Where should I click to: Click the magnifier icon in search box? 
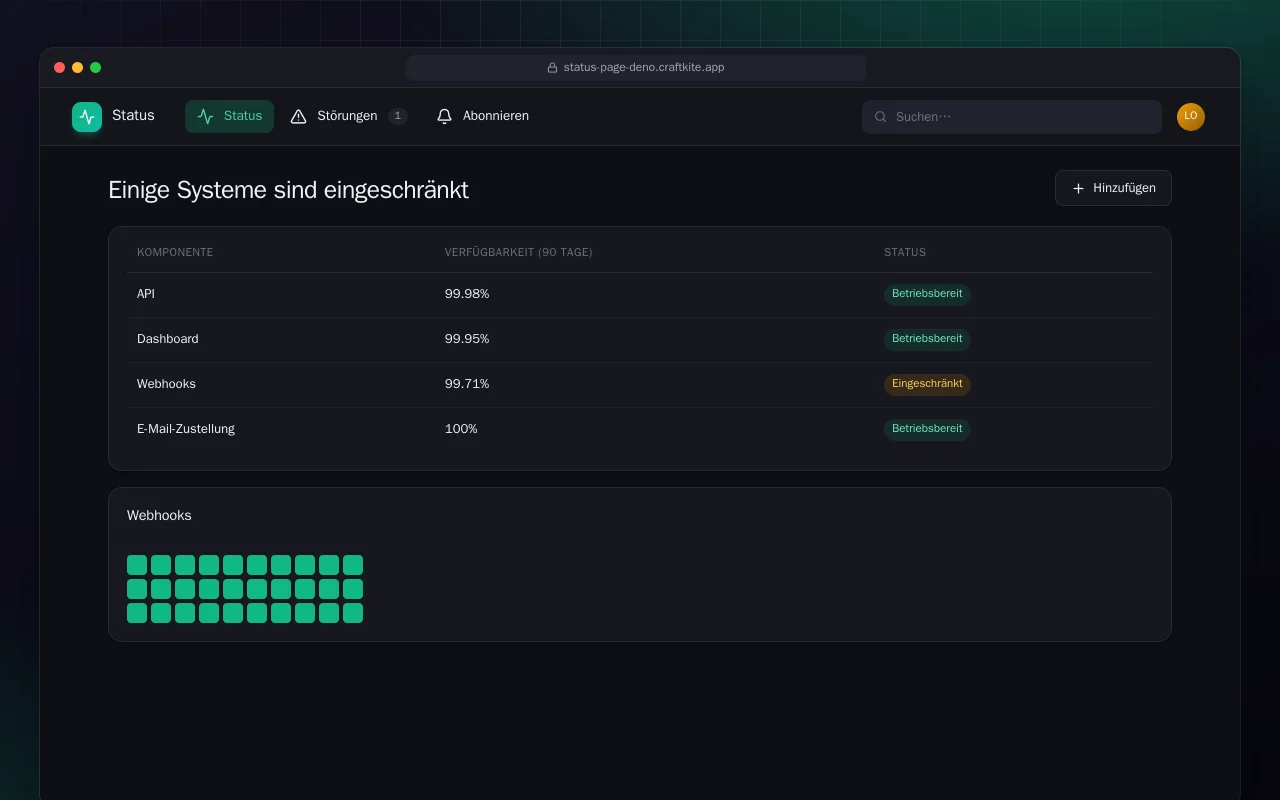coord(881,117)
